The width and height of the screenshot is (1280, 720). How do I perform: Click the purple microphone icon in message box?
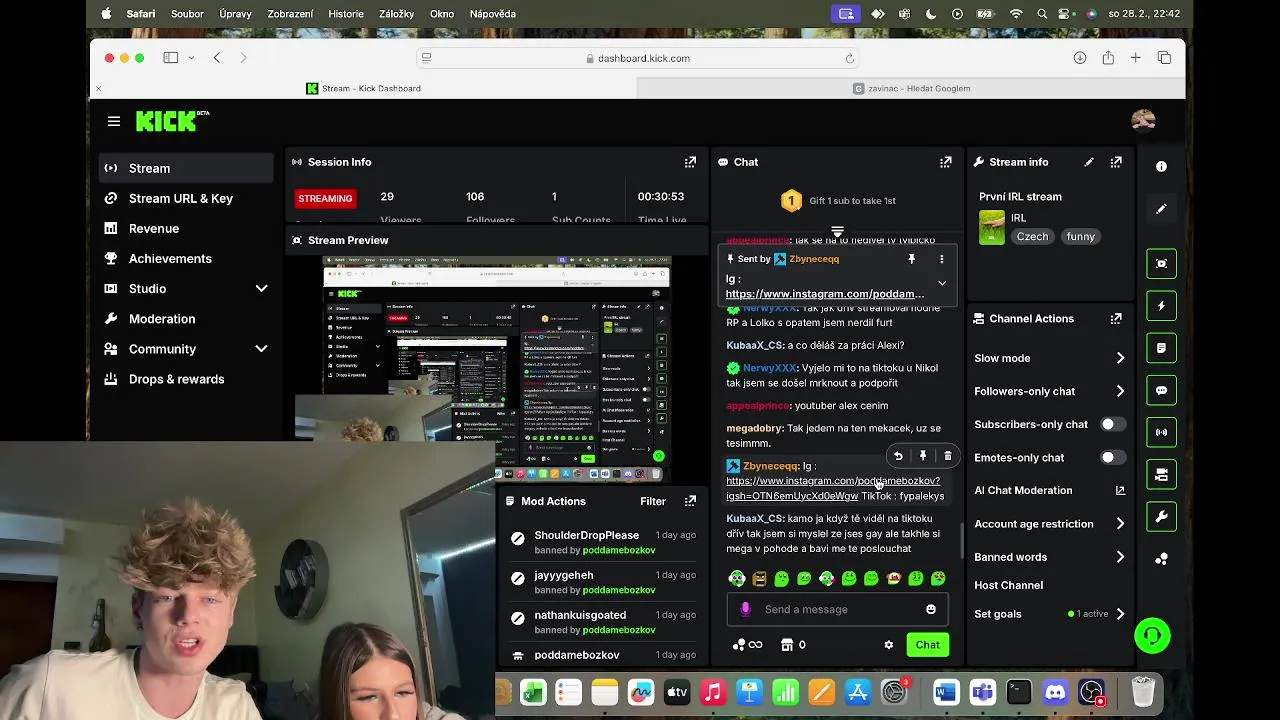[745, 609]
